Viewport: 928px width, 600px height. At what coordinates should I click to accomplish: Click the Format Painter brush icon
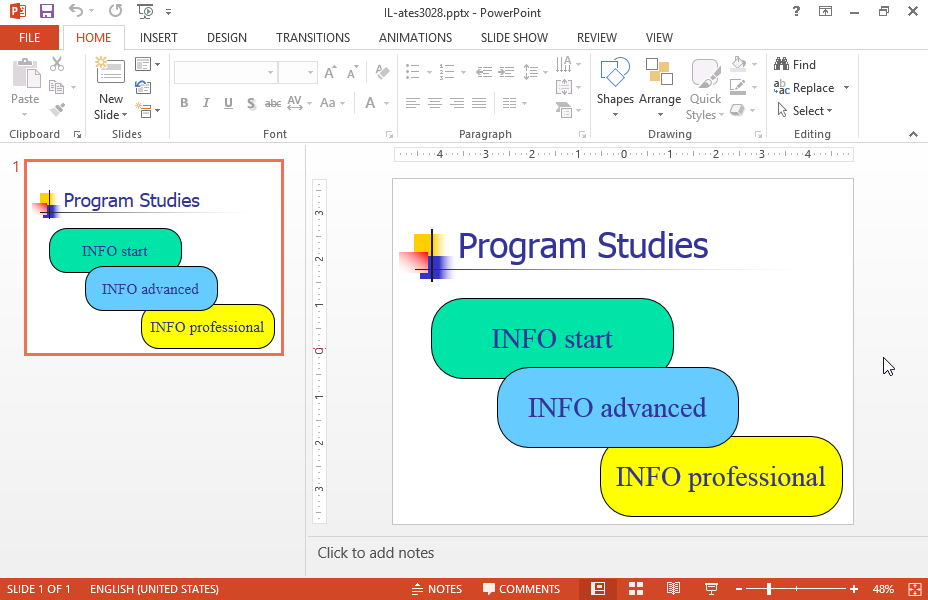57,109
